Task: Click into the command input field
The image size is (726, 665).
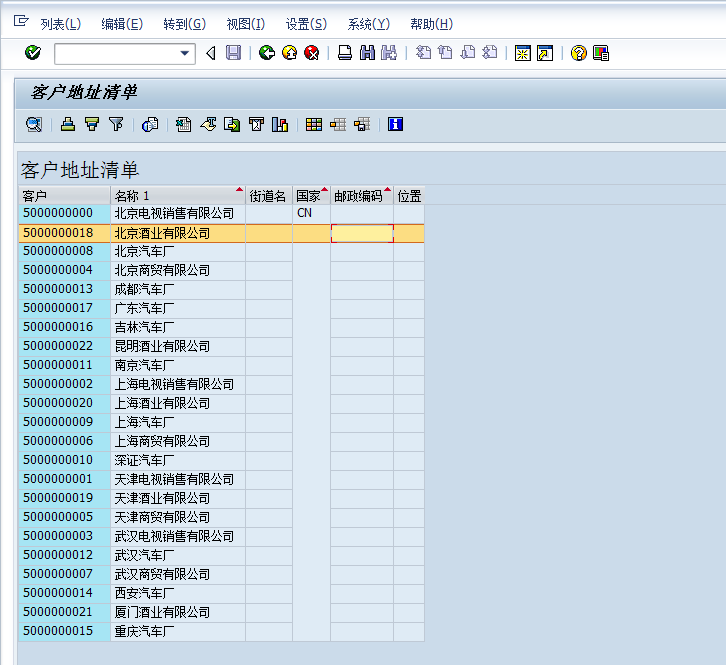Action: [117, 53]
